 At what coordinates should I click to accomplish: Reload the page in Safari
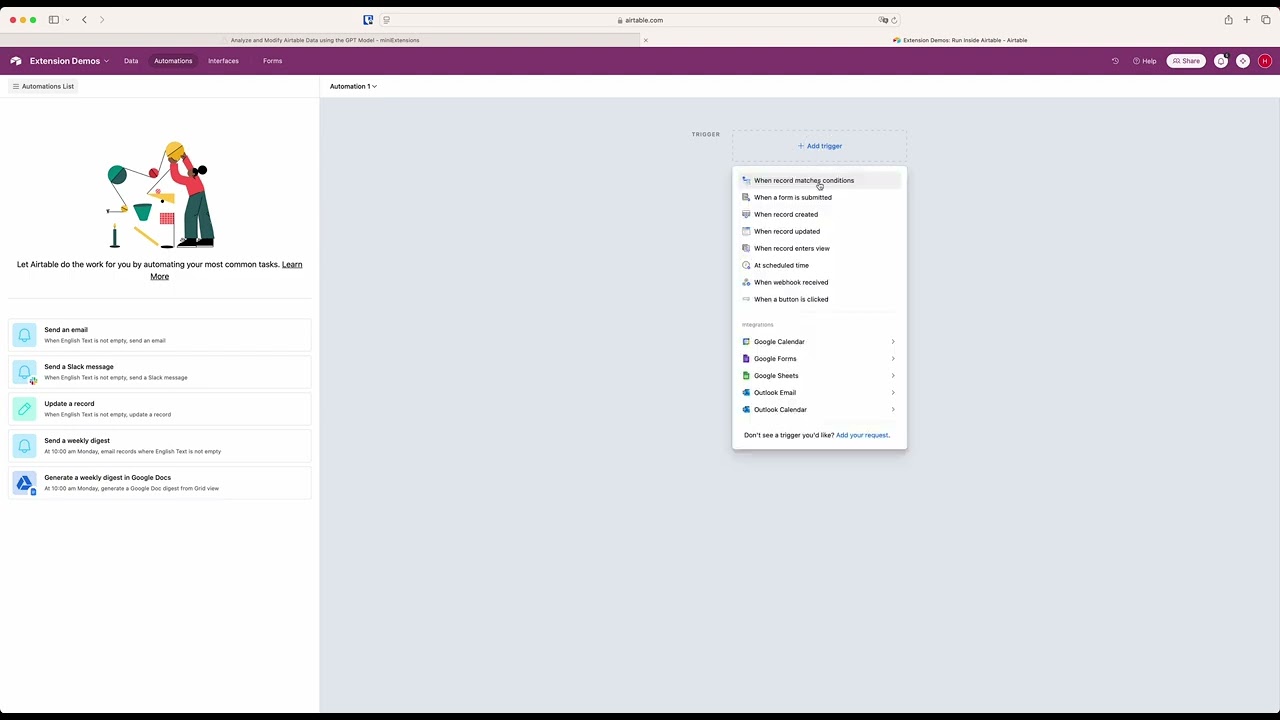coord(893,20)
